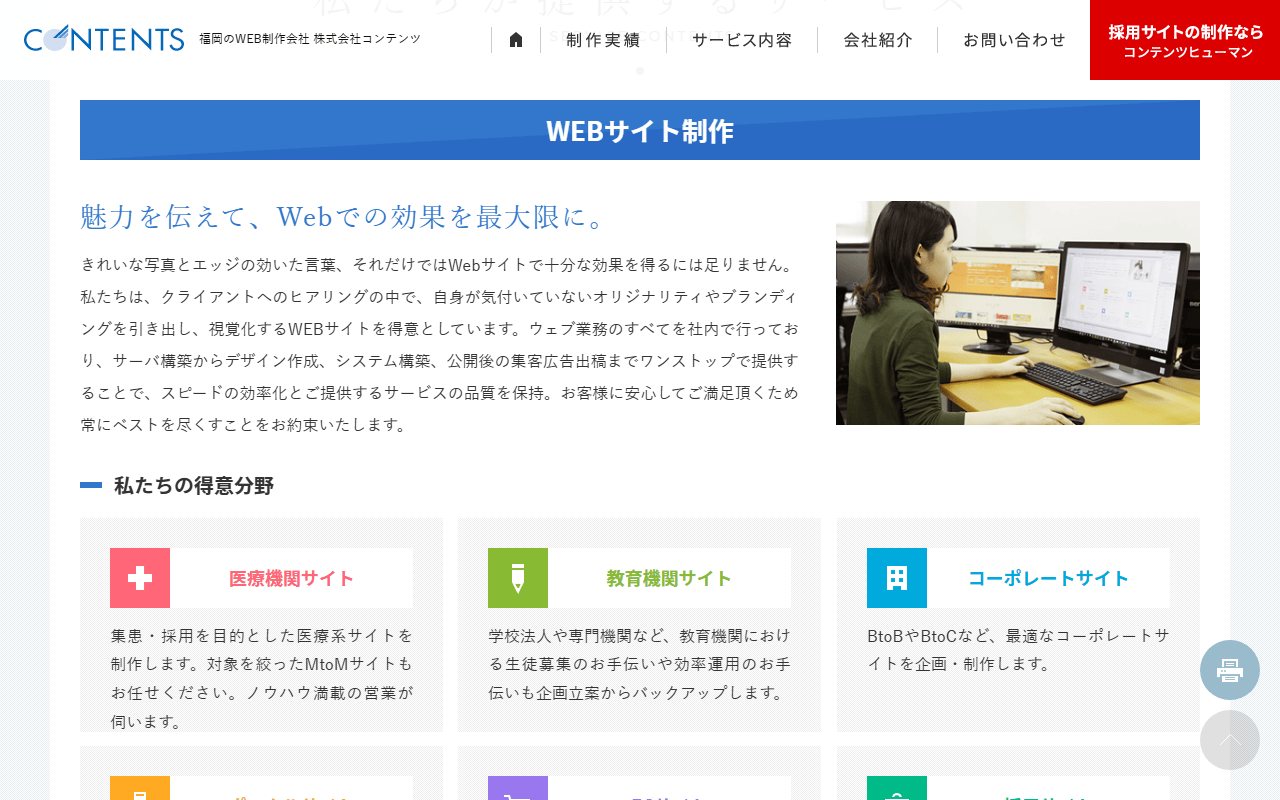This screenshot has height=800, width=1280.
Task: Click the green pencil education icon
Action: 518,578
